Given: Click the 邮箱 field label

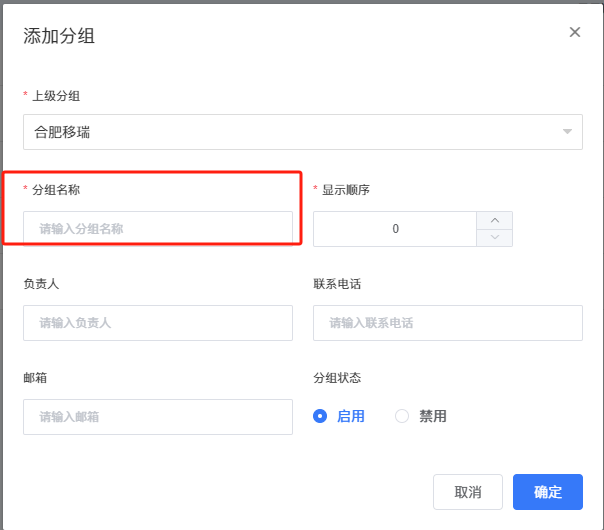Looking at the screenshot, I should coord(35,378).
